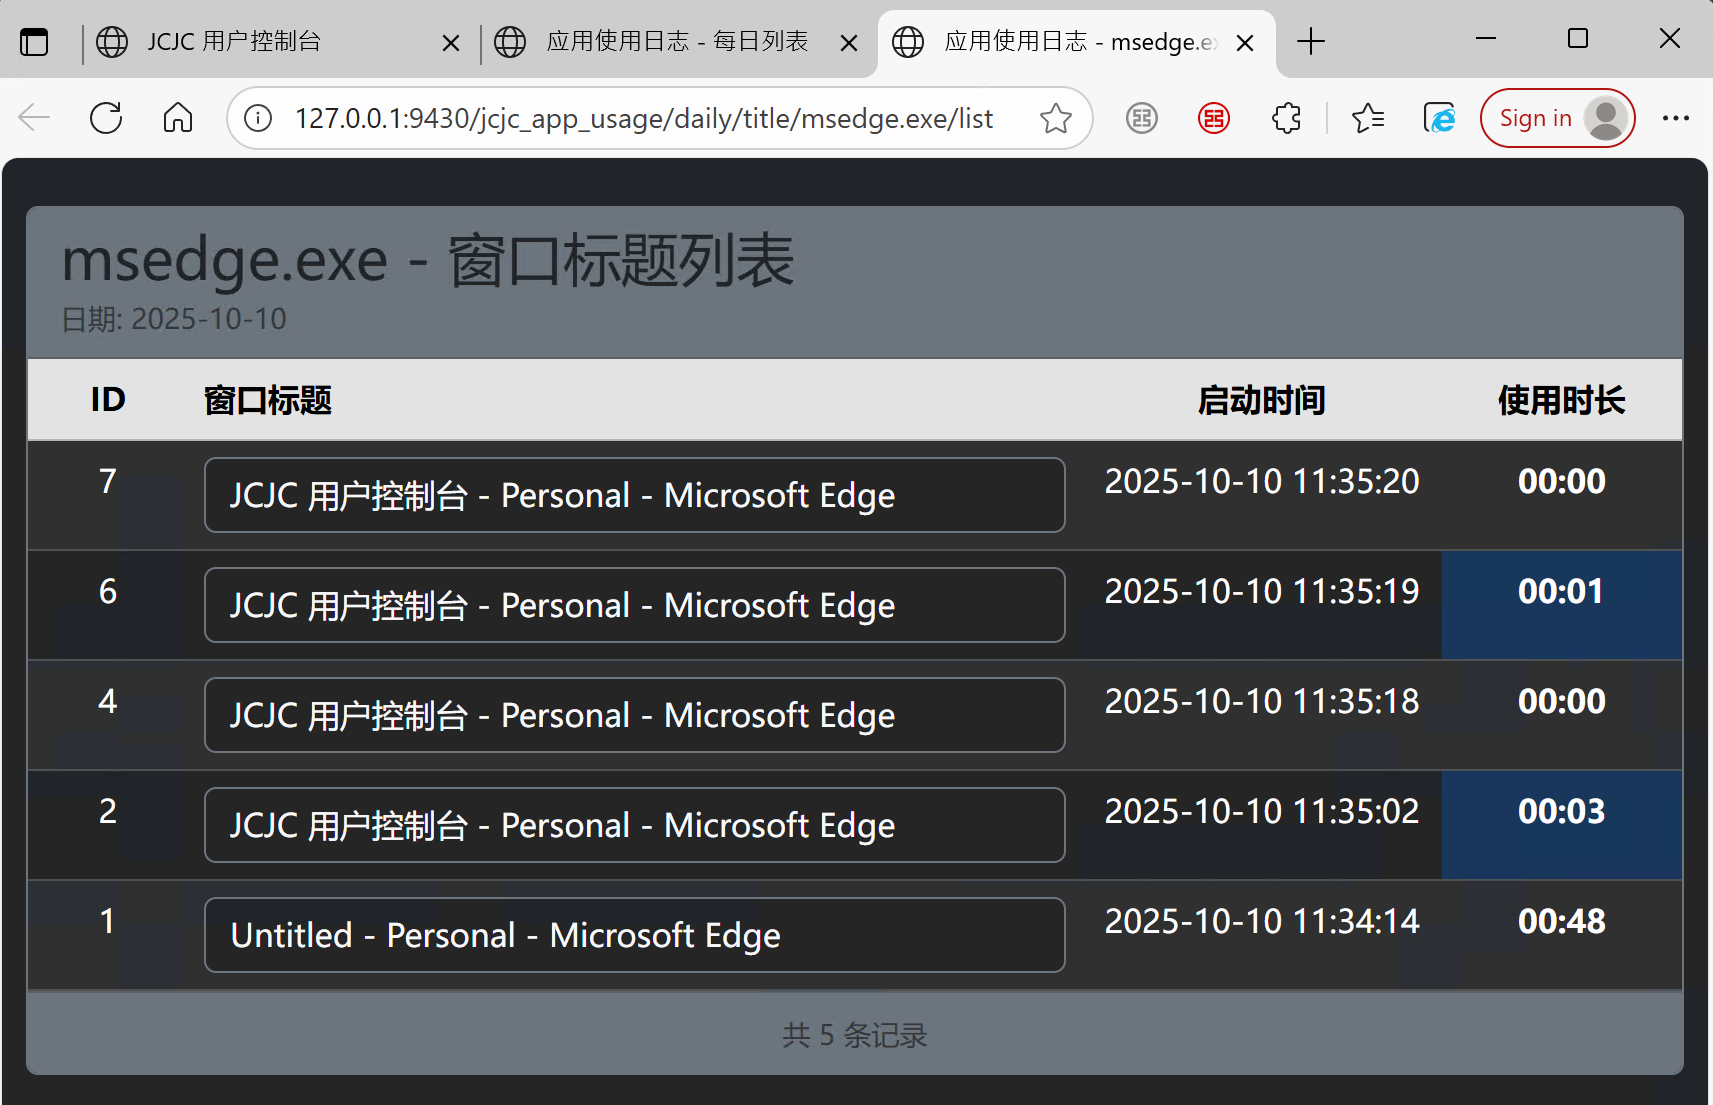Click the 共 5 条记录 footer text

pyautogui.click(x=855, y=1035)
